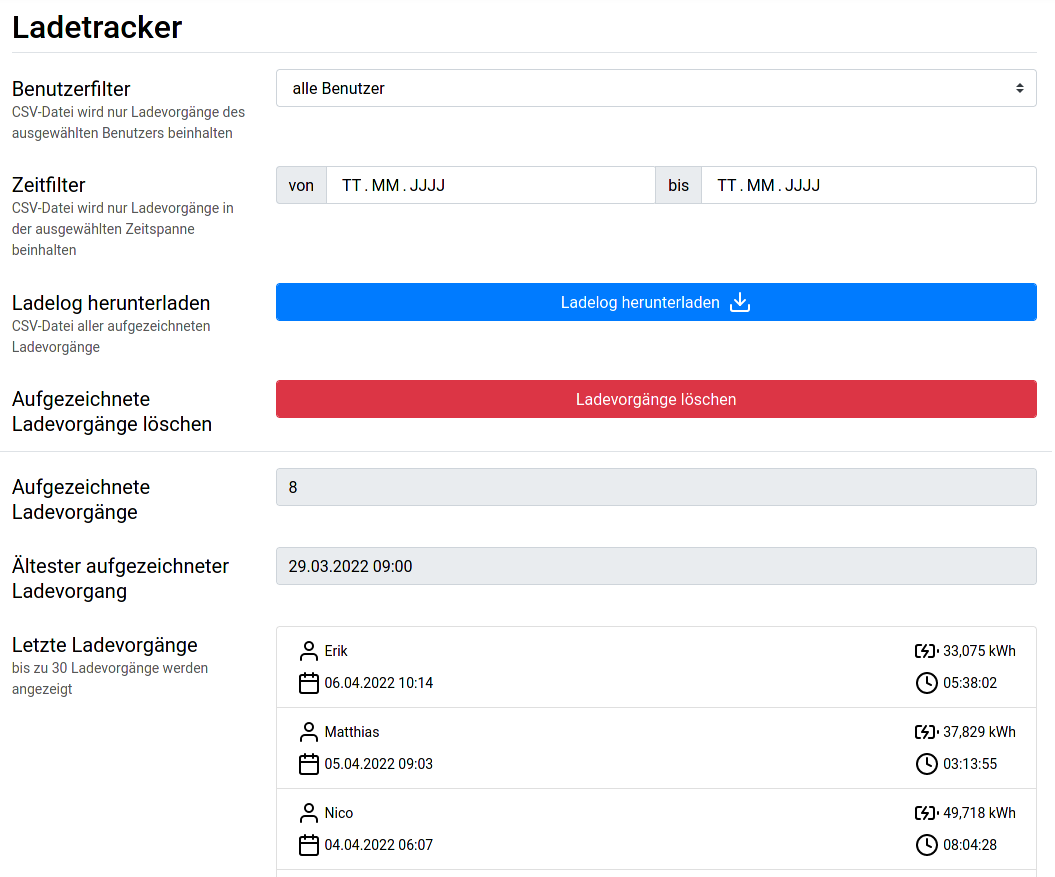Open the Benutzerfilter 'alle Benutzer' dropdown
Viewport: 1055px width, 877px height.
tap(656, 88)
